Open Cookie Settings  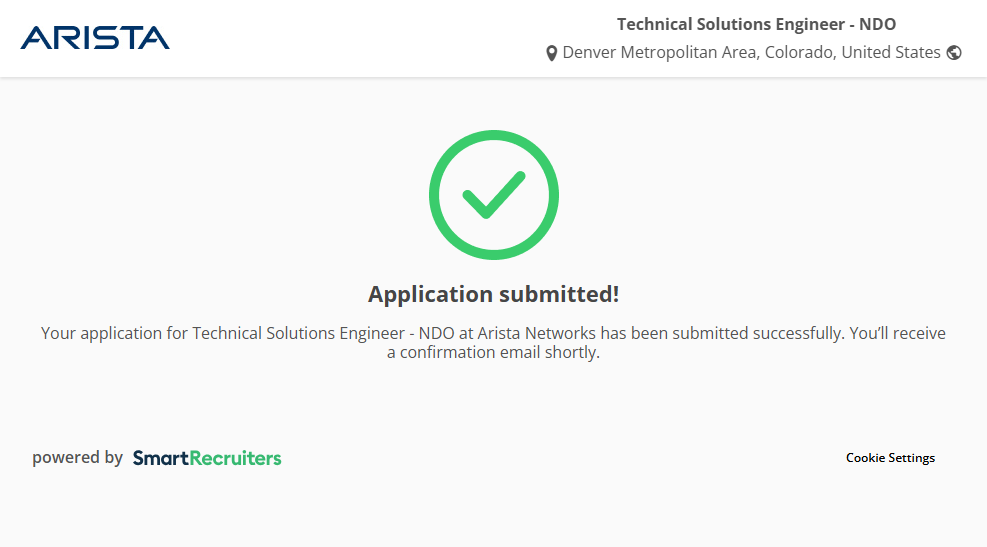pos(890,458)
